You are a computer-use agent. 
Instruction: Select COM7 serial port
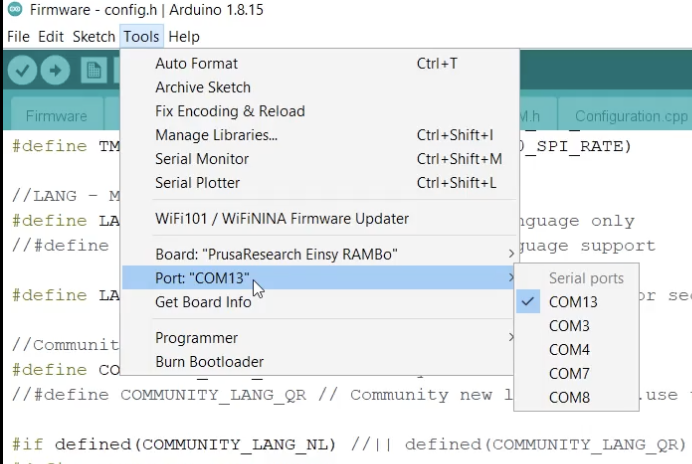pos(576,373)
